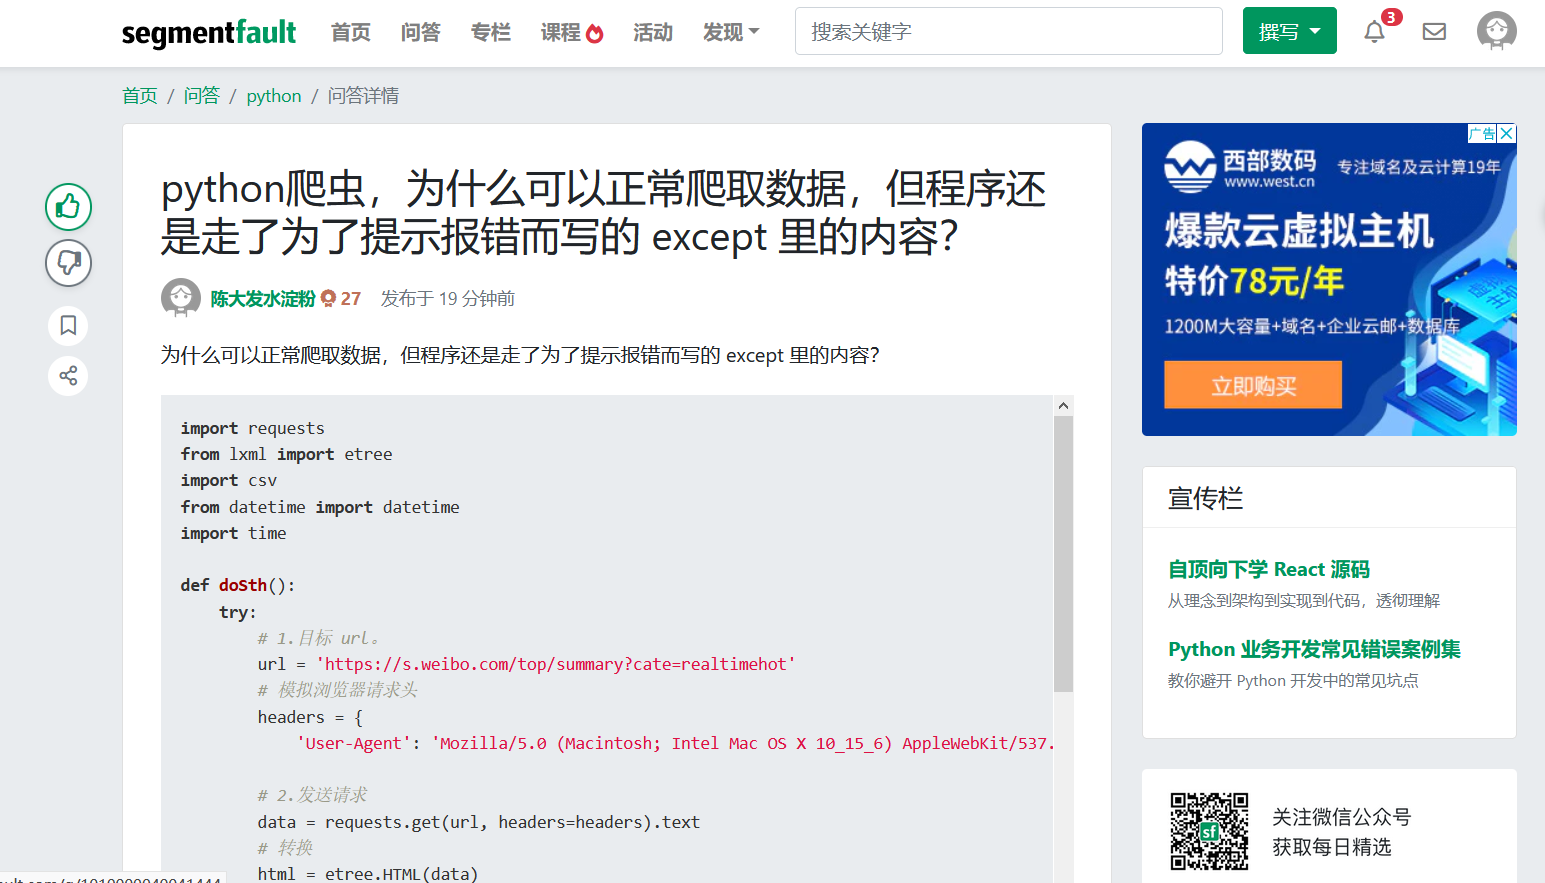
Task: Open 活动 in the top nav
Action: [653, 32]
